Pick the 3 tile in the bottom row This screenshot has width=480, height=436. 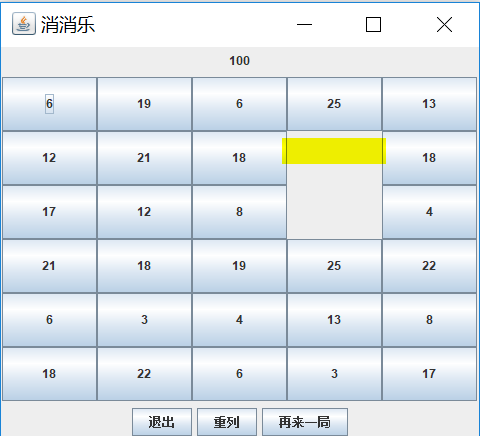click(x=334, y=374)
